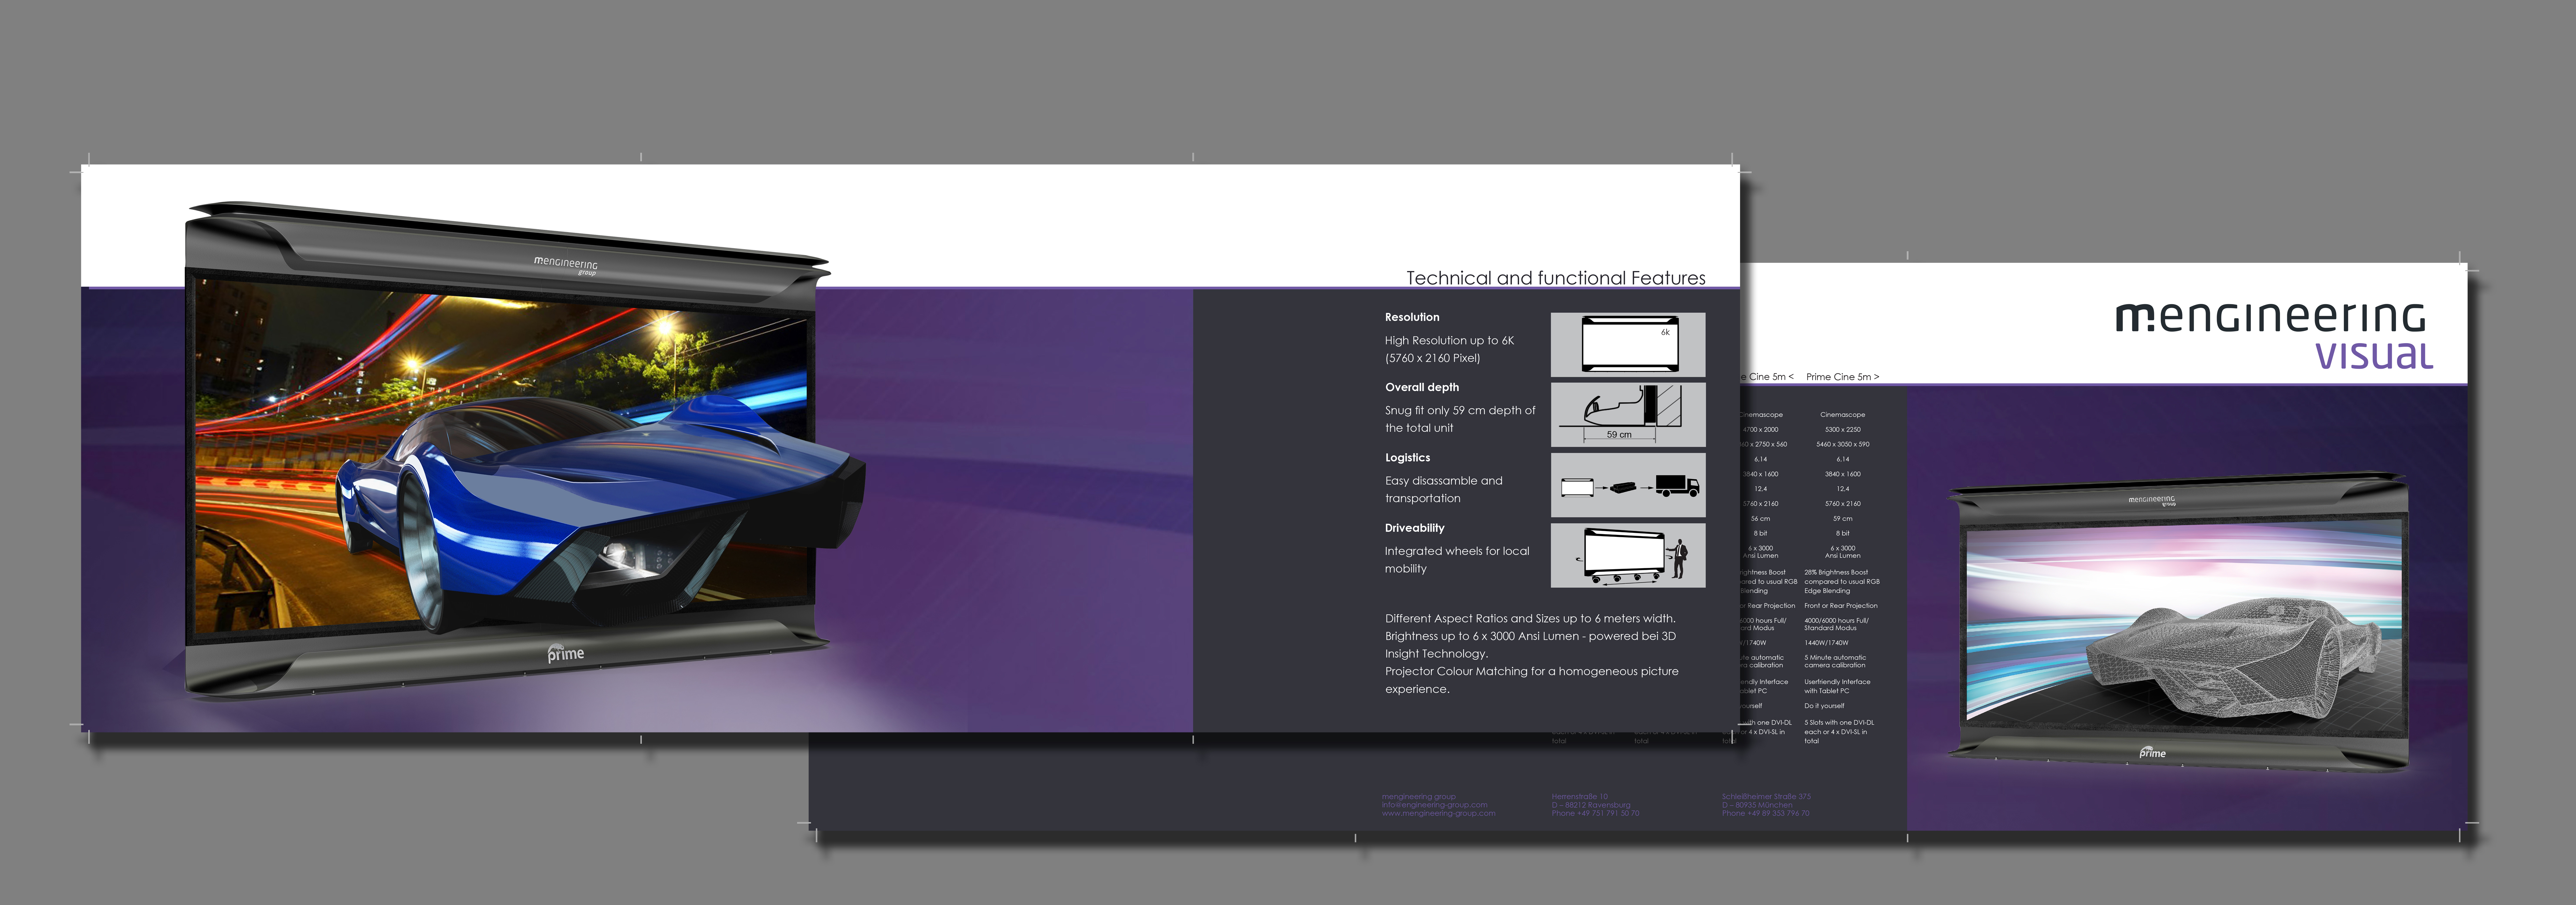Screen dimensions: 2576x905
Task: Click 'Userfriendly Interface with Tablet PC' cell
Action: tap(1837, 686)
